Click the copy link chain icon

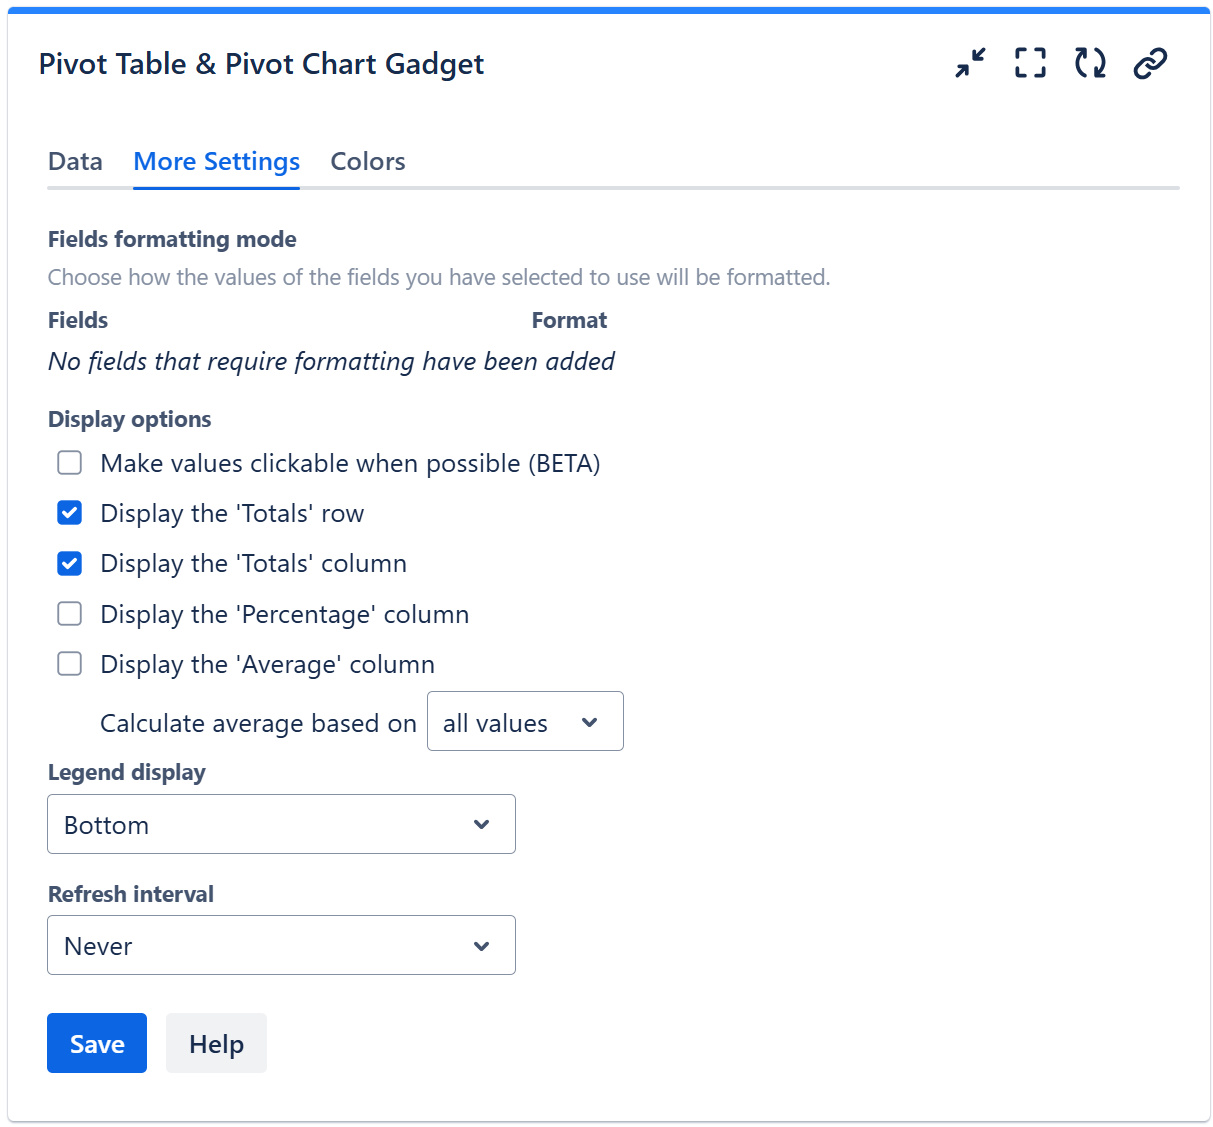click(x=1150, y=63)
